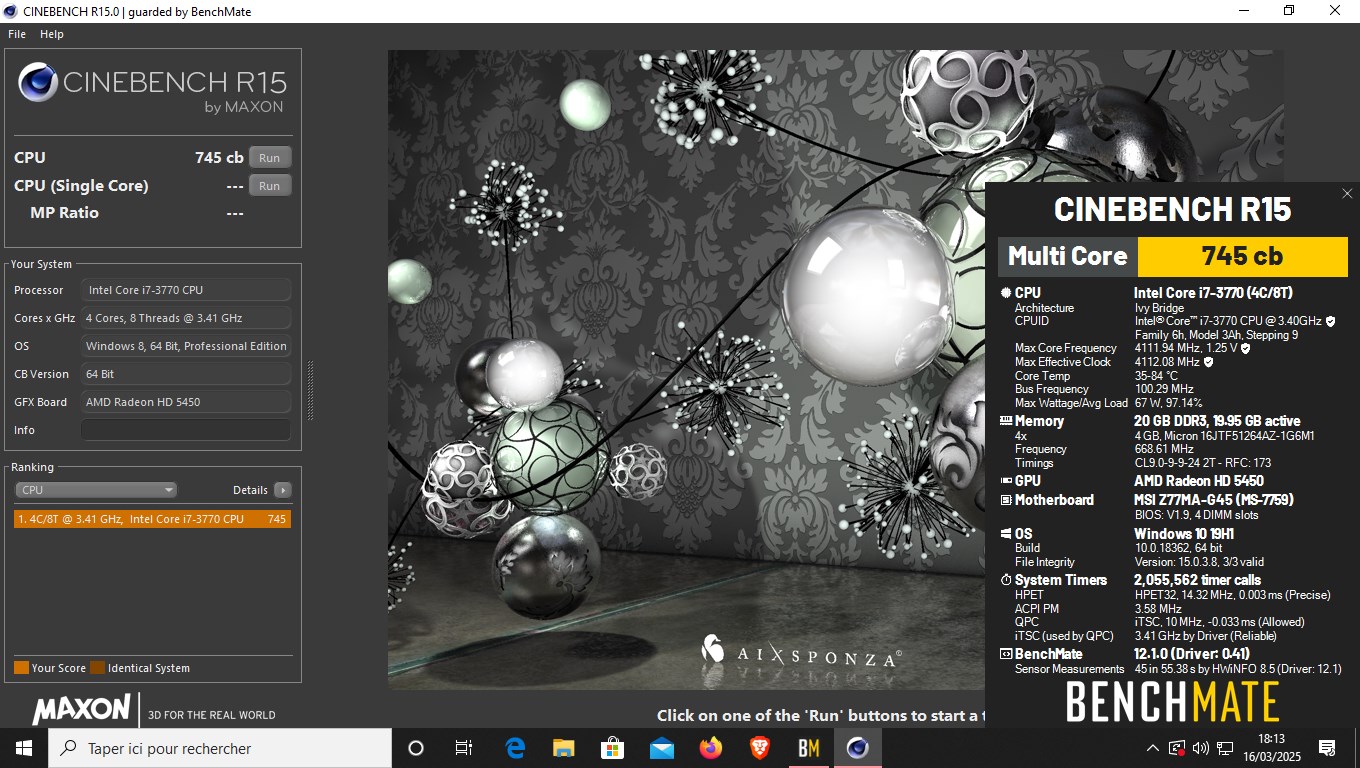Click the yellow 745 cb Multi Core score
1360x768 pixels.
click(1242, 256)
